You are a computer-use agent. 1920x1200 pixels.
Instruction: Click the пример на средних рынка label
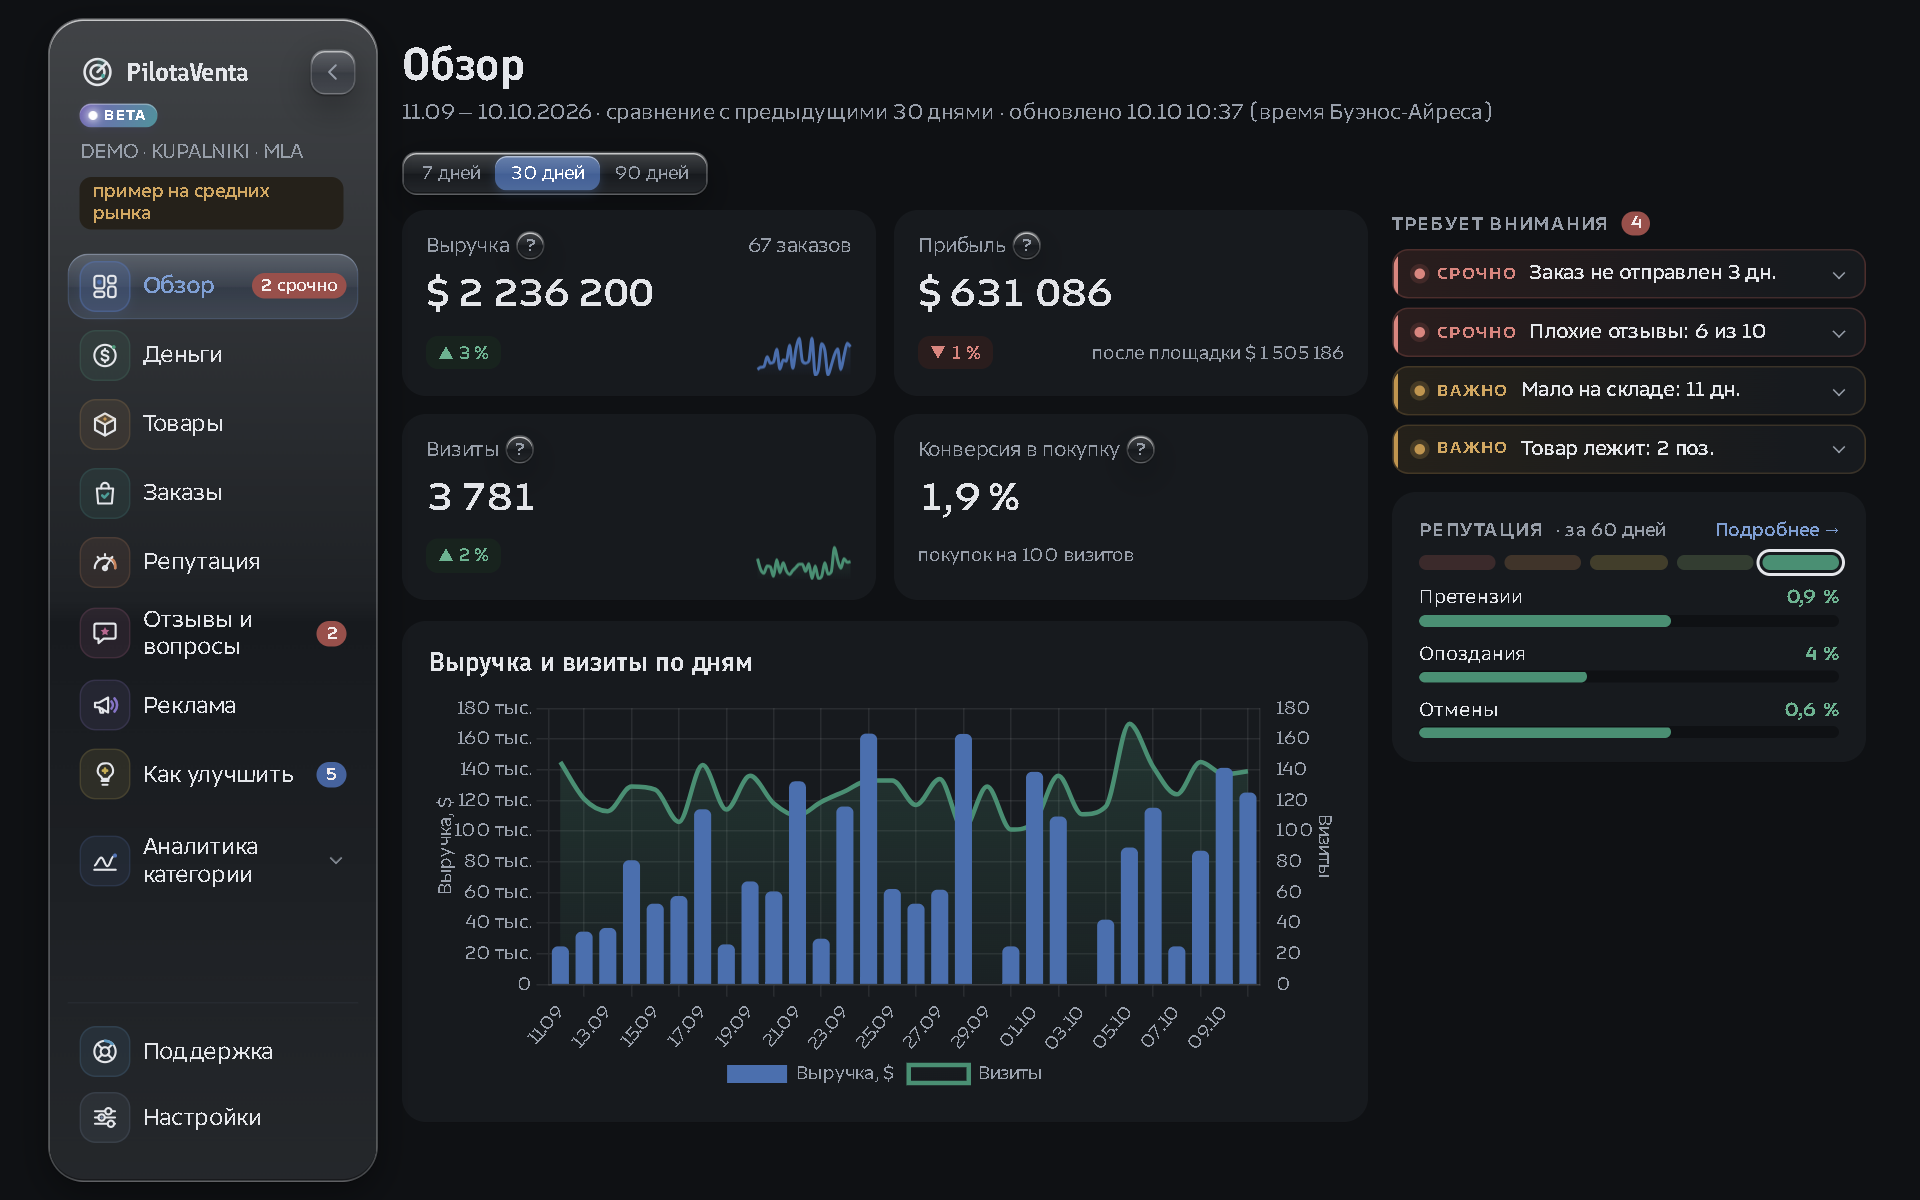coord(211,202)
